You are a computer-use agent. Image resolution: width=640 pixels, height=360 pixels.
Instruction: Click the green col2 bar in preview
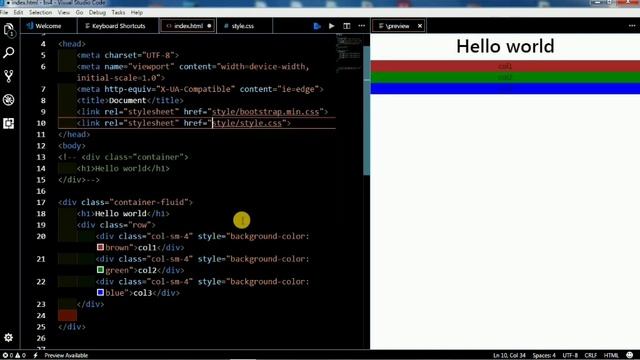coord(505,77)
